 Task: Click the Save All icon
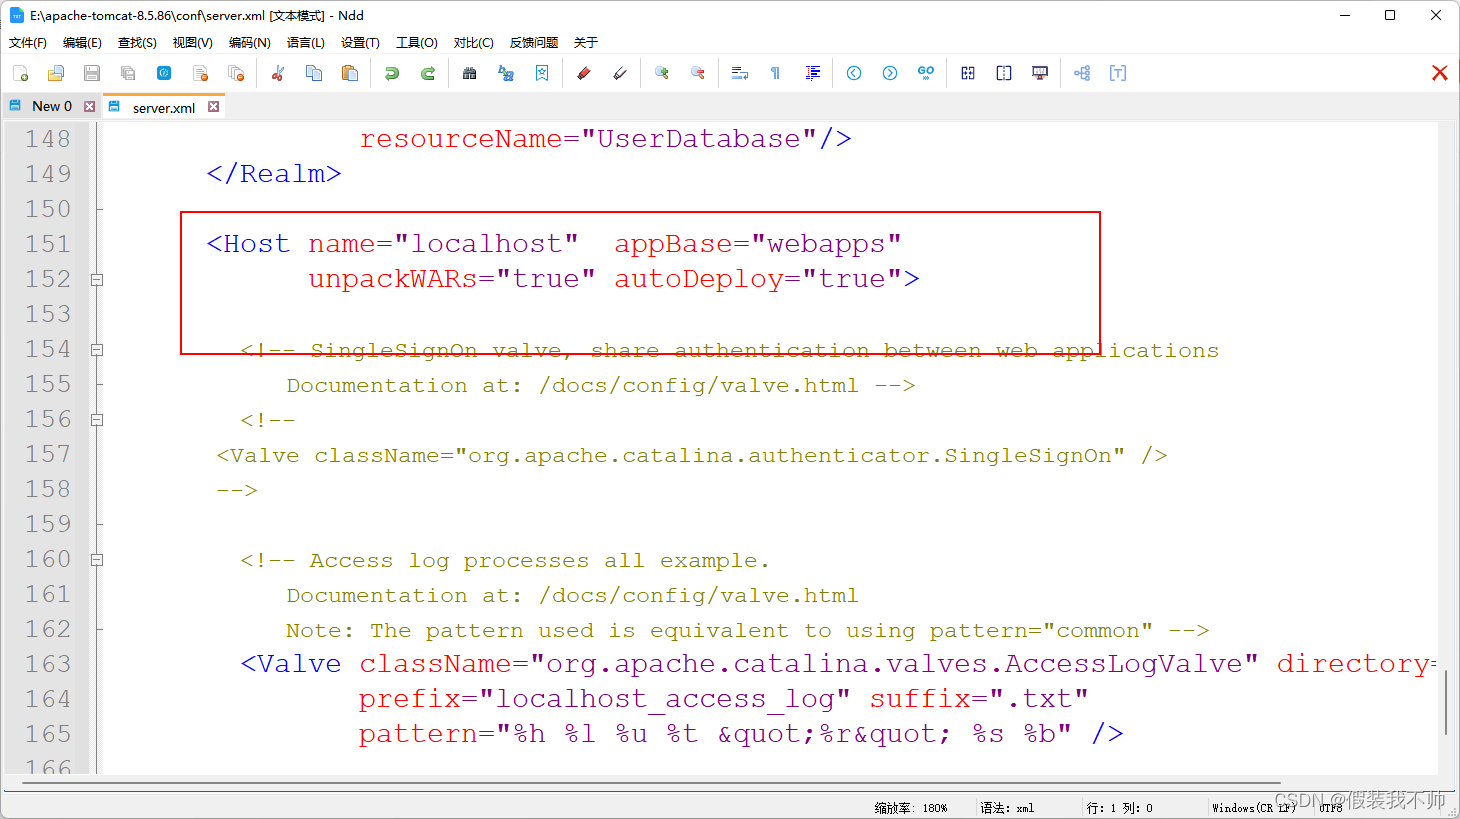pos(128,73)
